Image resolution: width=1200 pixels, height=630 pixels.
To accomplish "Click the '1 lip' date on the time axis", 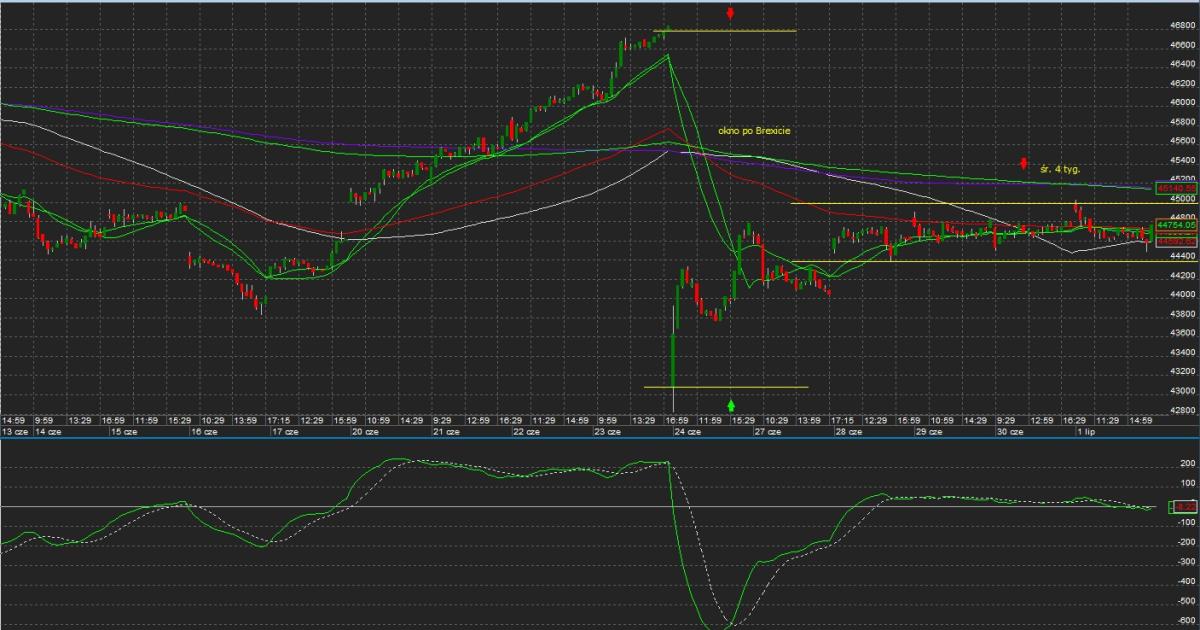I will tap(1085, 432).
